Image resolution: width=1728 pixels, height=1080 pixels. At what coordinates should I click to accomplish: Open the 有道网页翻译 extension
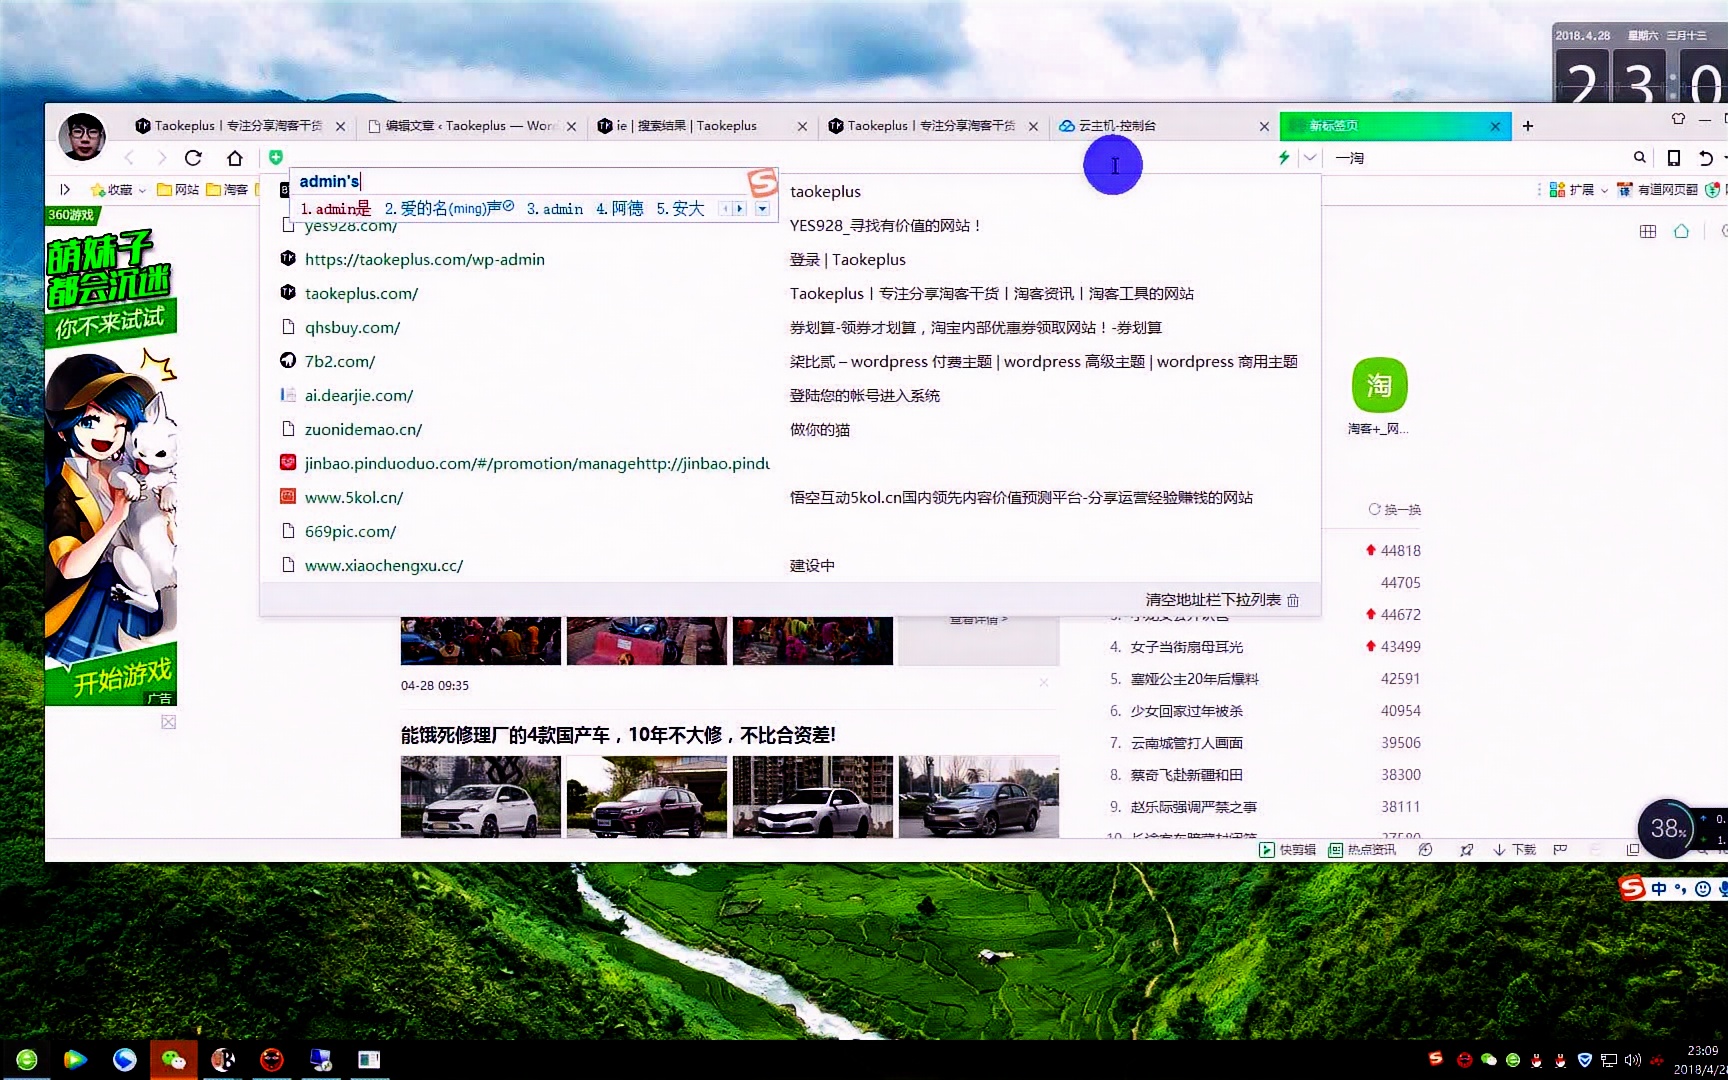(x=1657, y=189)
